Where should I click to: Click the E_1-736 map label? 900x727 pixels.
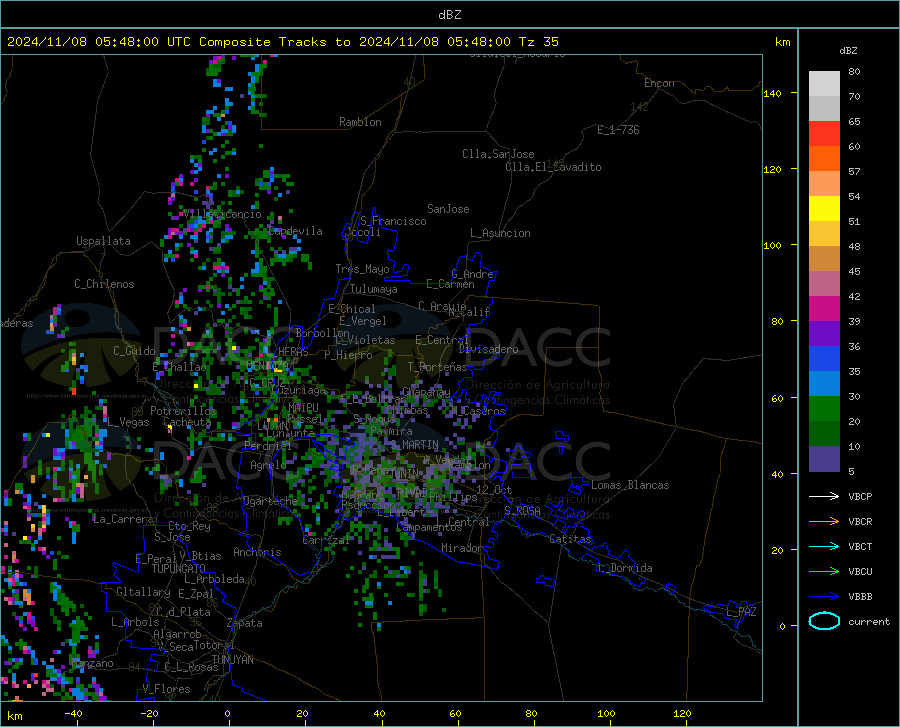618,130
